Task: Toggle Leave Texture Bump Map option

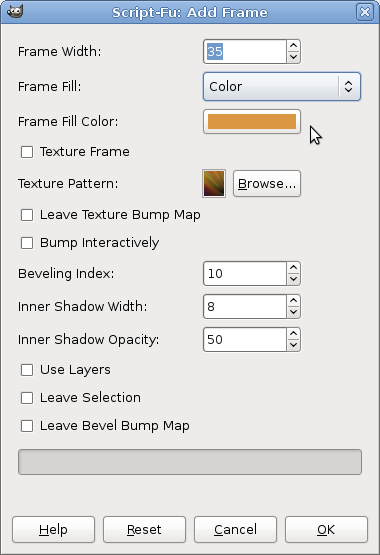Action: tap(27, 215)
